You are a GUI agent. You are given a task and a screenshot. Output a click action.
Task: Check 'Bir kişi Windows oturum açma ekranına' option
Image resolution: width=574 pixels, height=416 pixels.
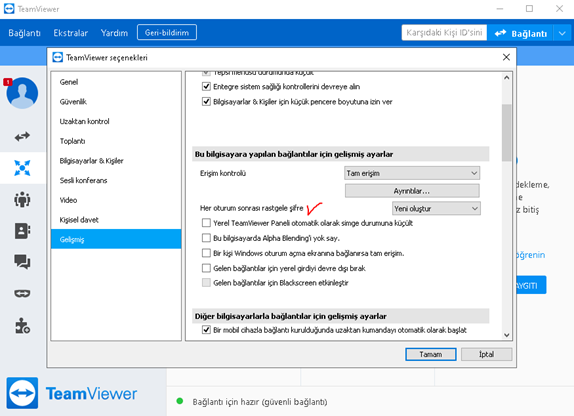pyautogui.click(x=206, y=253)
